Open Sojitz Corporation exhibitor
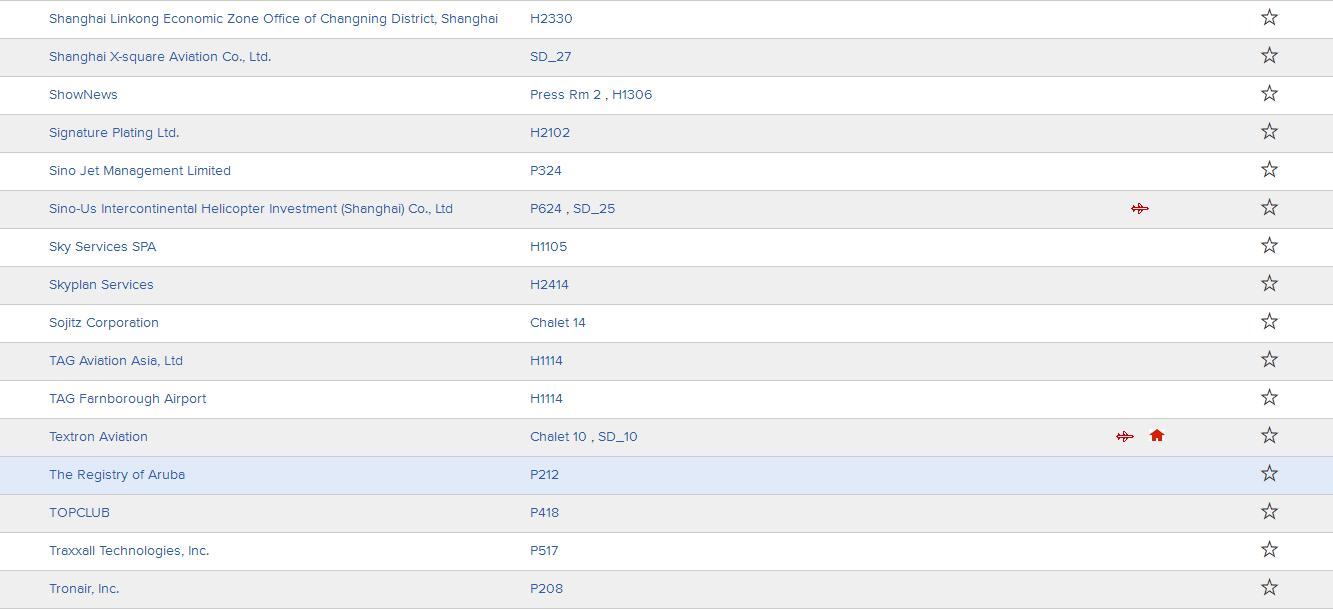This screenshot has width=1333, height=609. [x=104, y=322]
